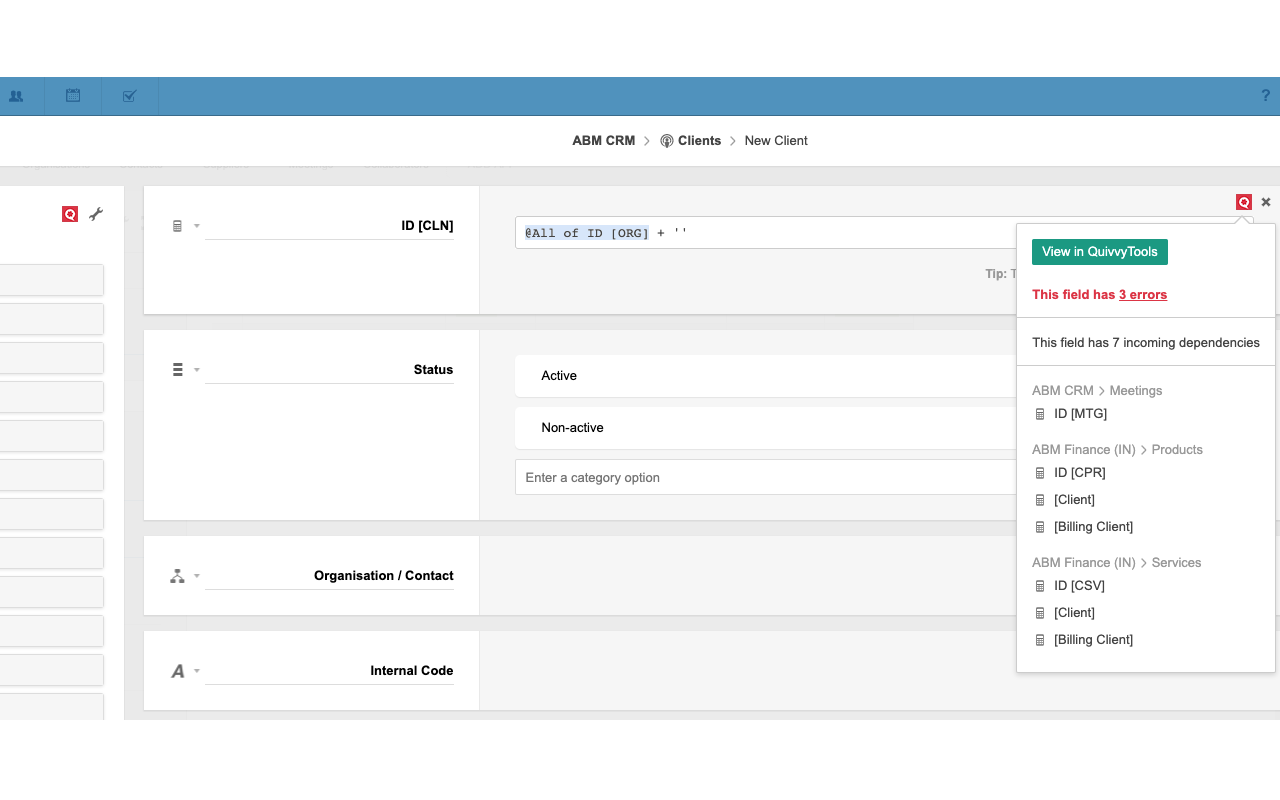Click the calculation field icon for ID [CLN]
Screen dimensions: 1280x800
pos(178,226)
